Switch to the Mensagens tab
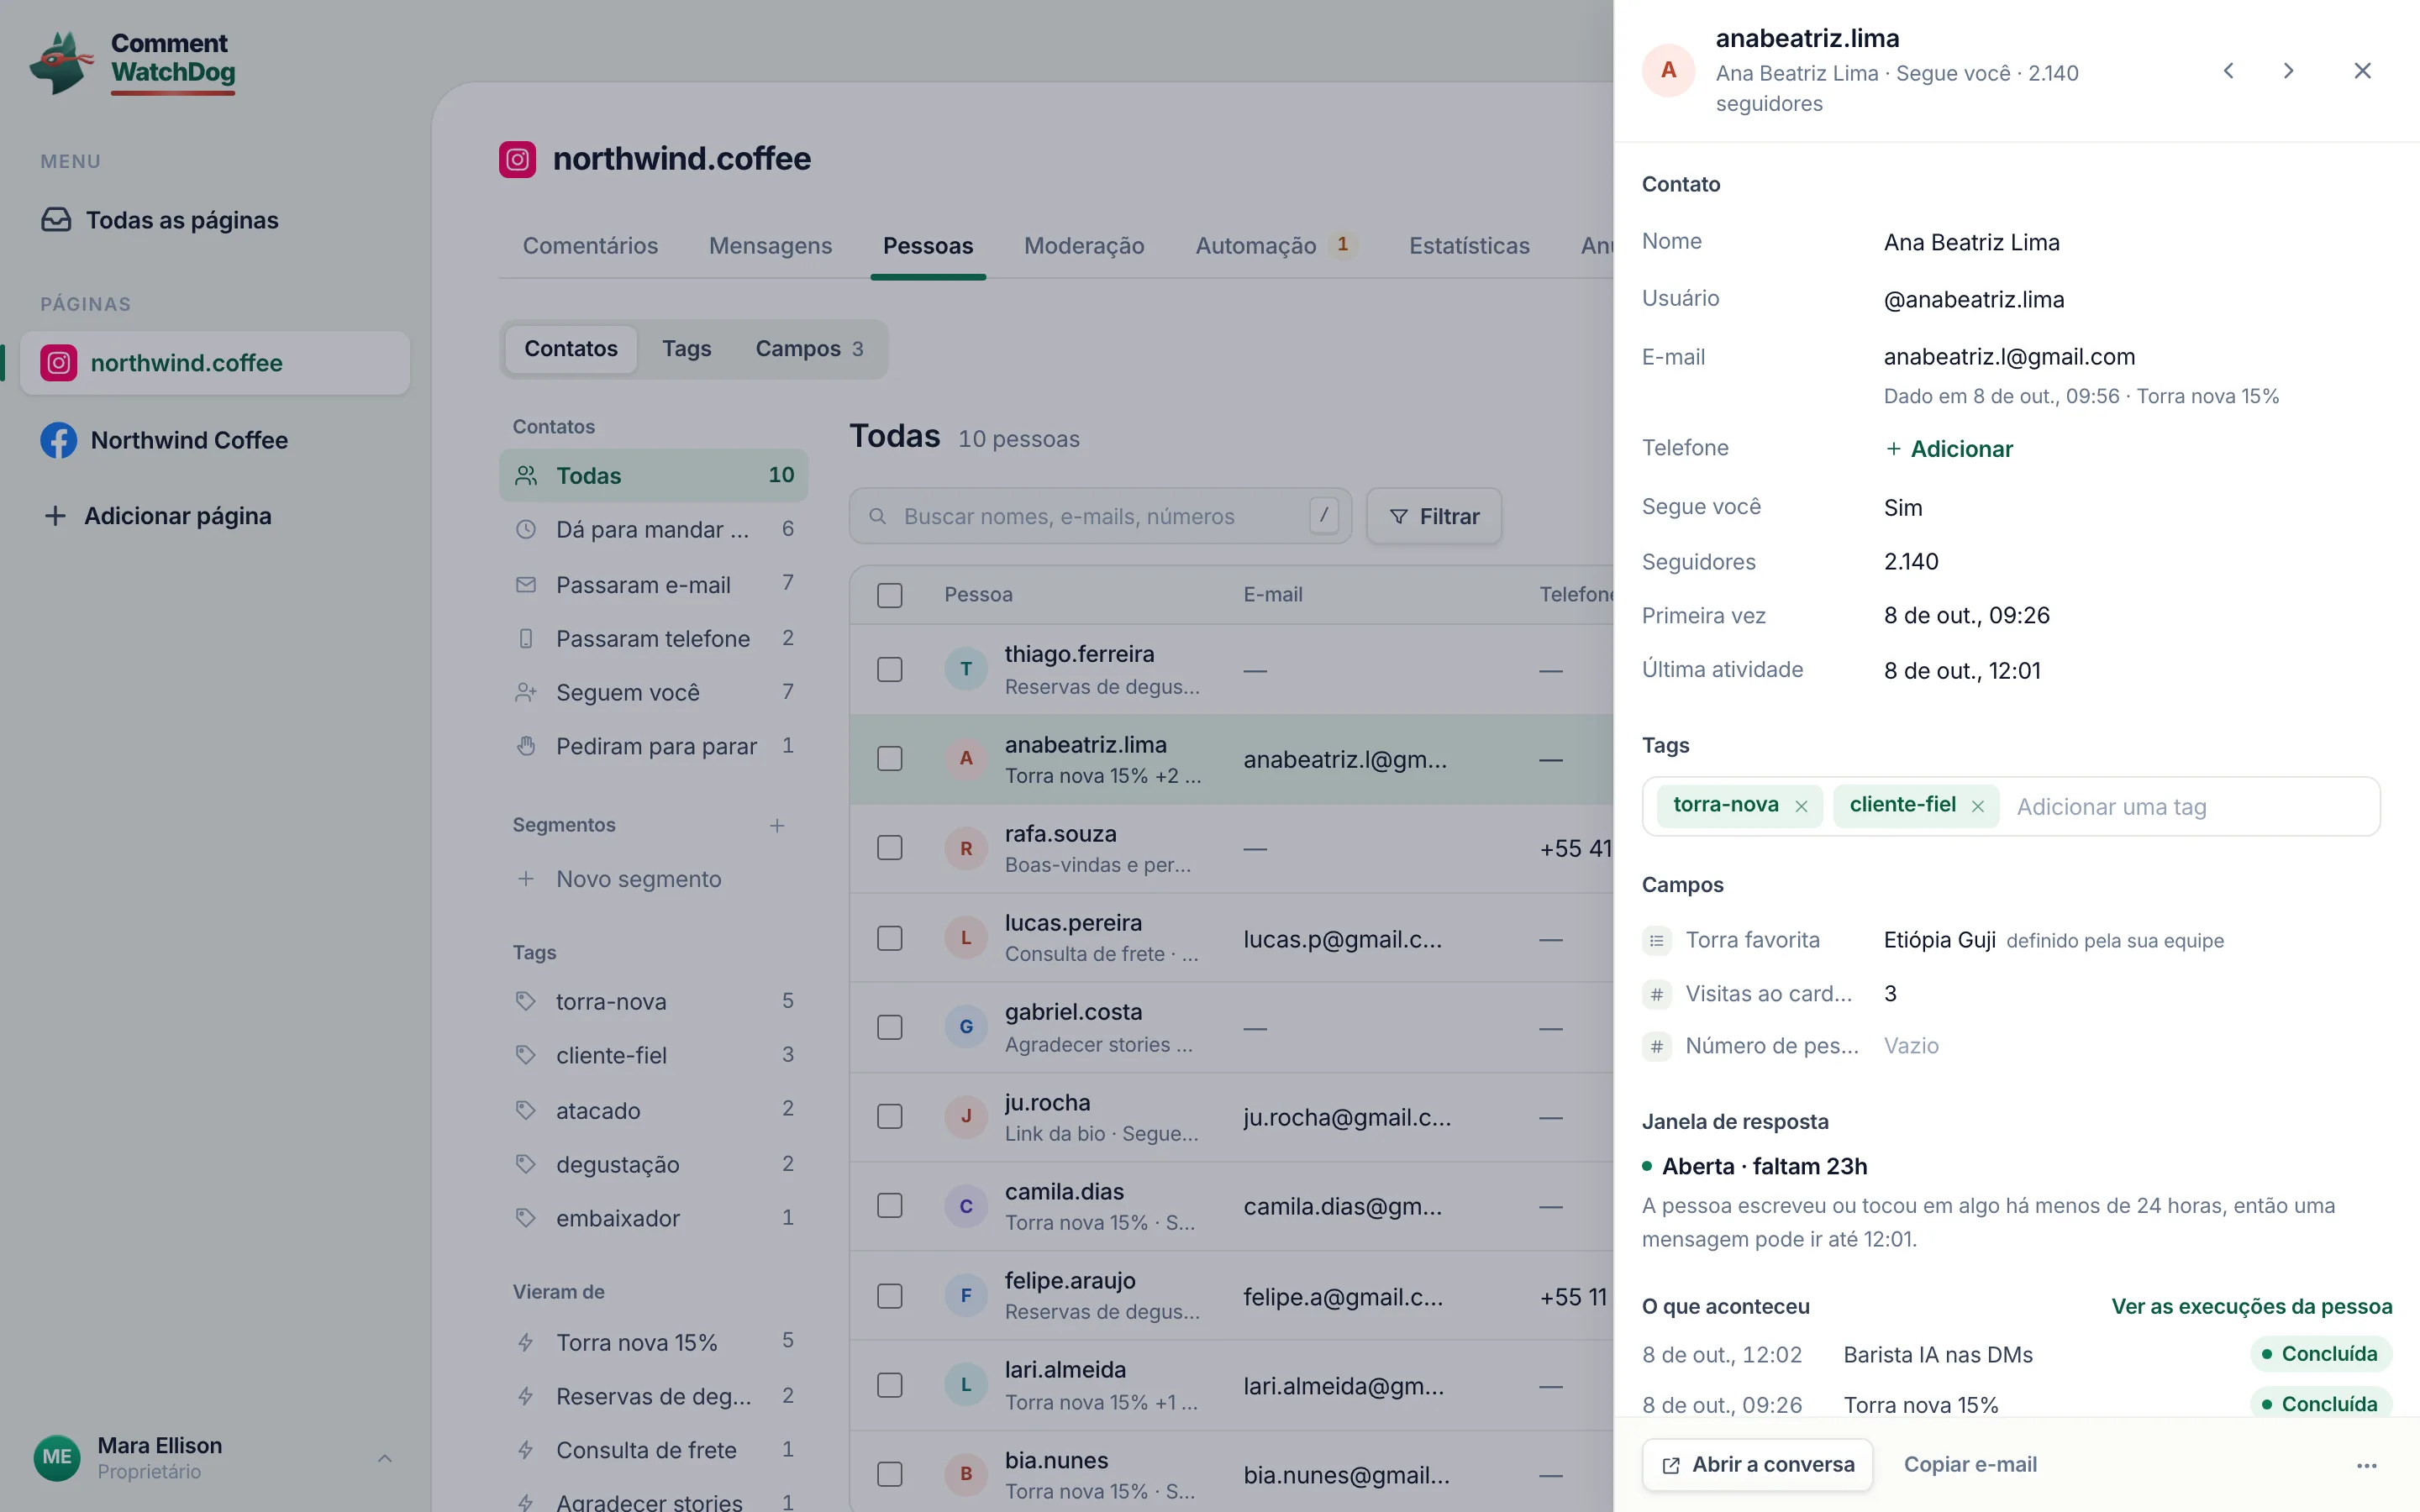 coord(770,246)
